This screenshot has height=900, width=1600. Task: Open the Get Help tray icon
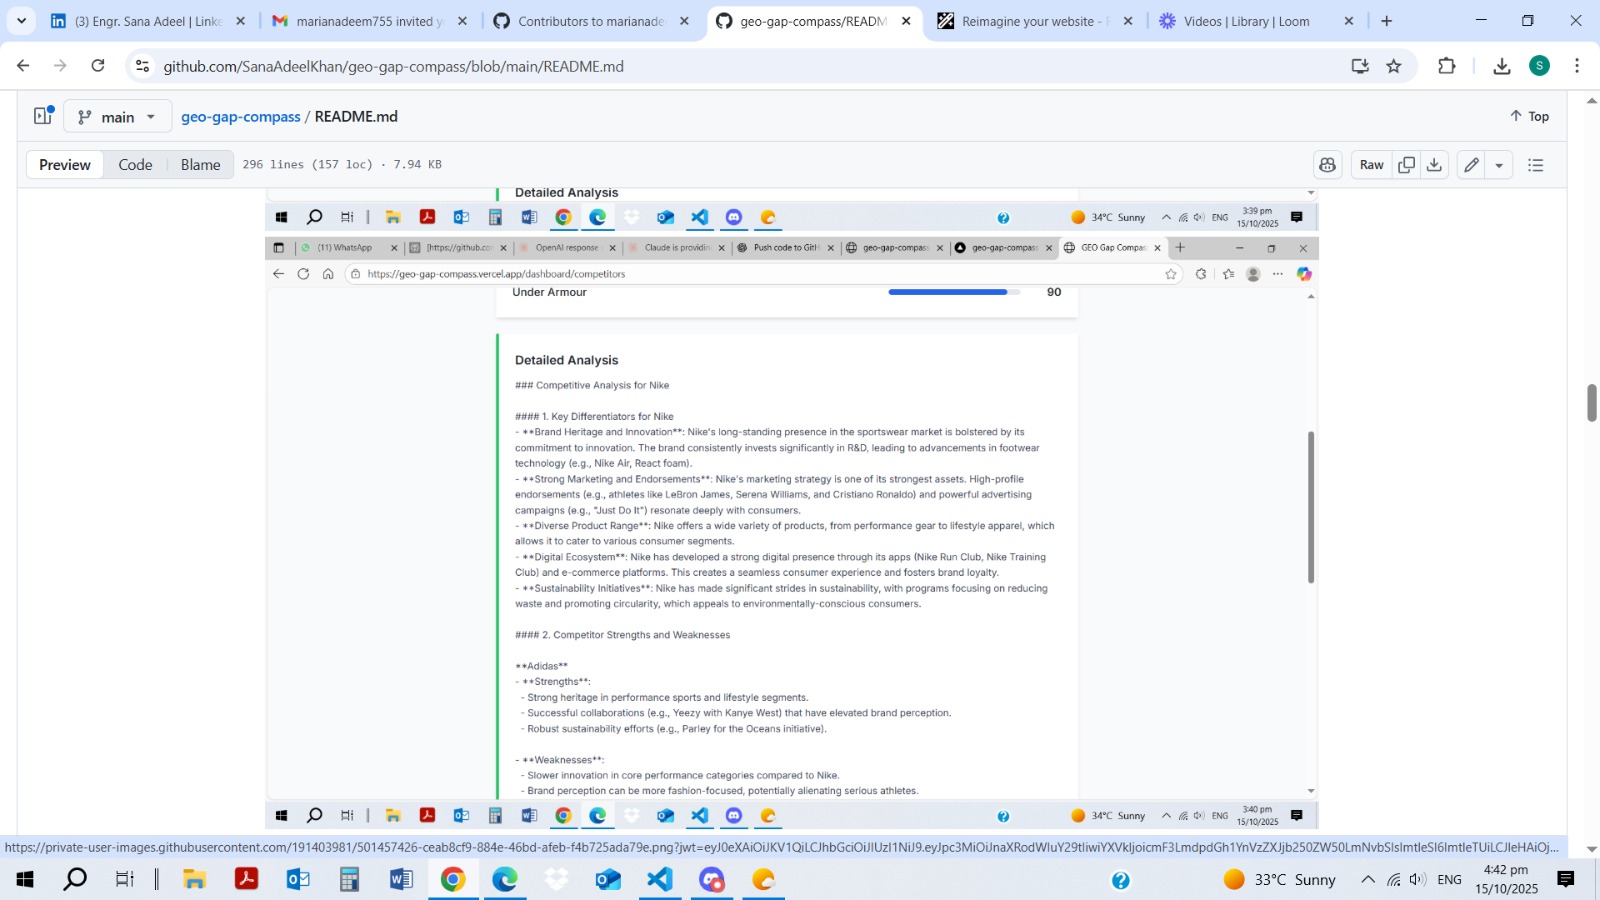click(x=1121, y=880)
